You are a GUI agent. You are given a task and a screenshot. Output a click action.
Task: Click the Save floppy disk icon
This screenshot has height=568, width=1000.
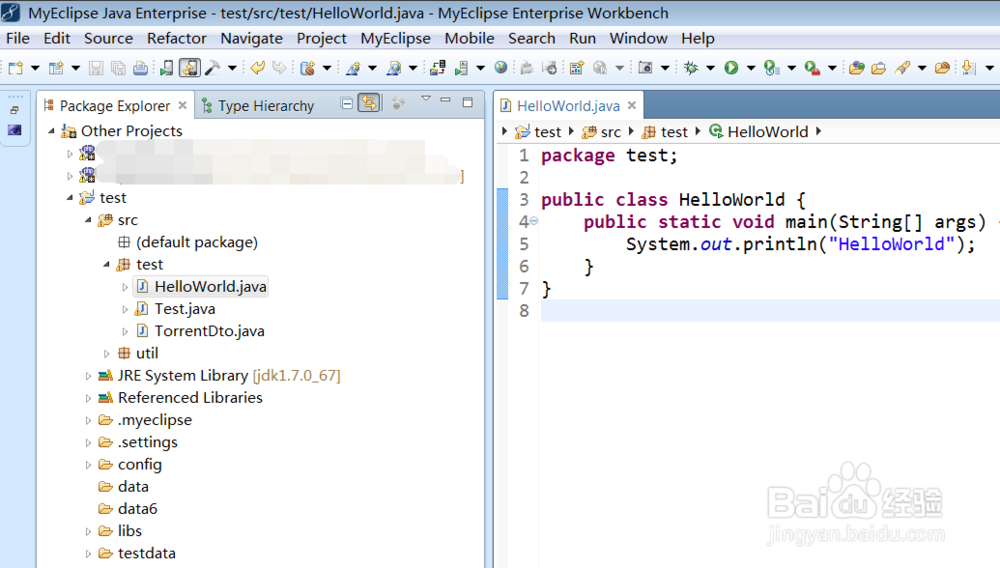[96, 68]
